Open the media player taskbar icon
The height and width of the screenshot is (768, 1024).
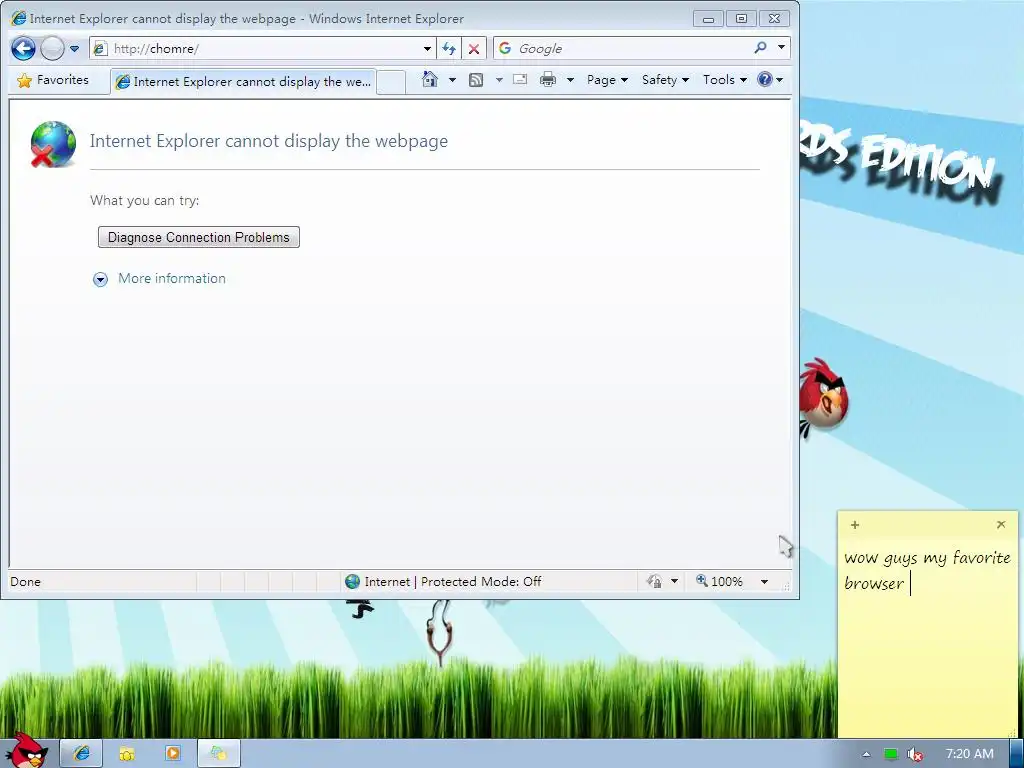172,754
